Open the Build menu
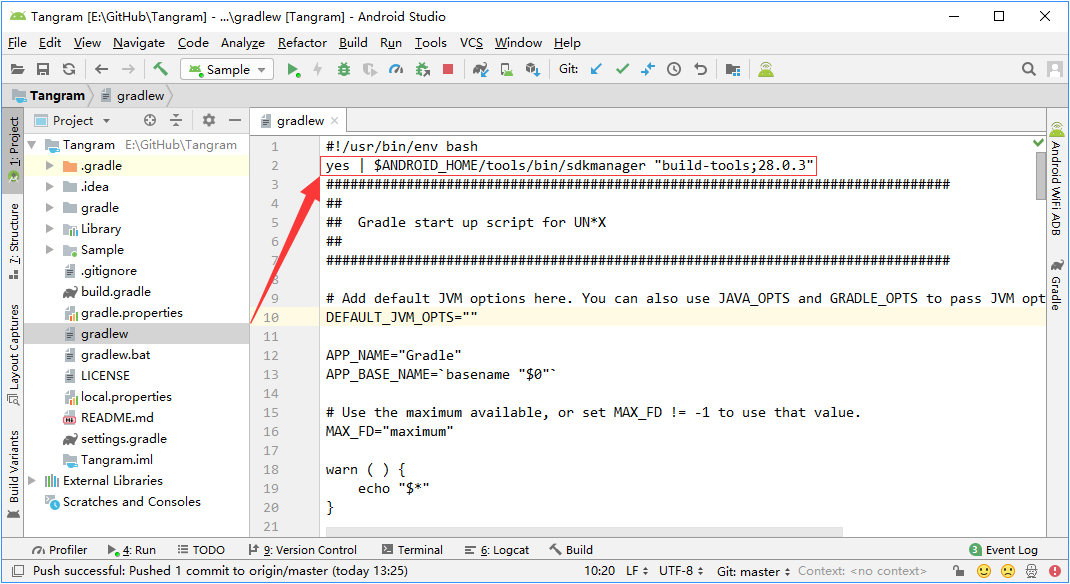The image size is (1070, 584). click(x=353, y=43)
